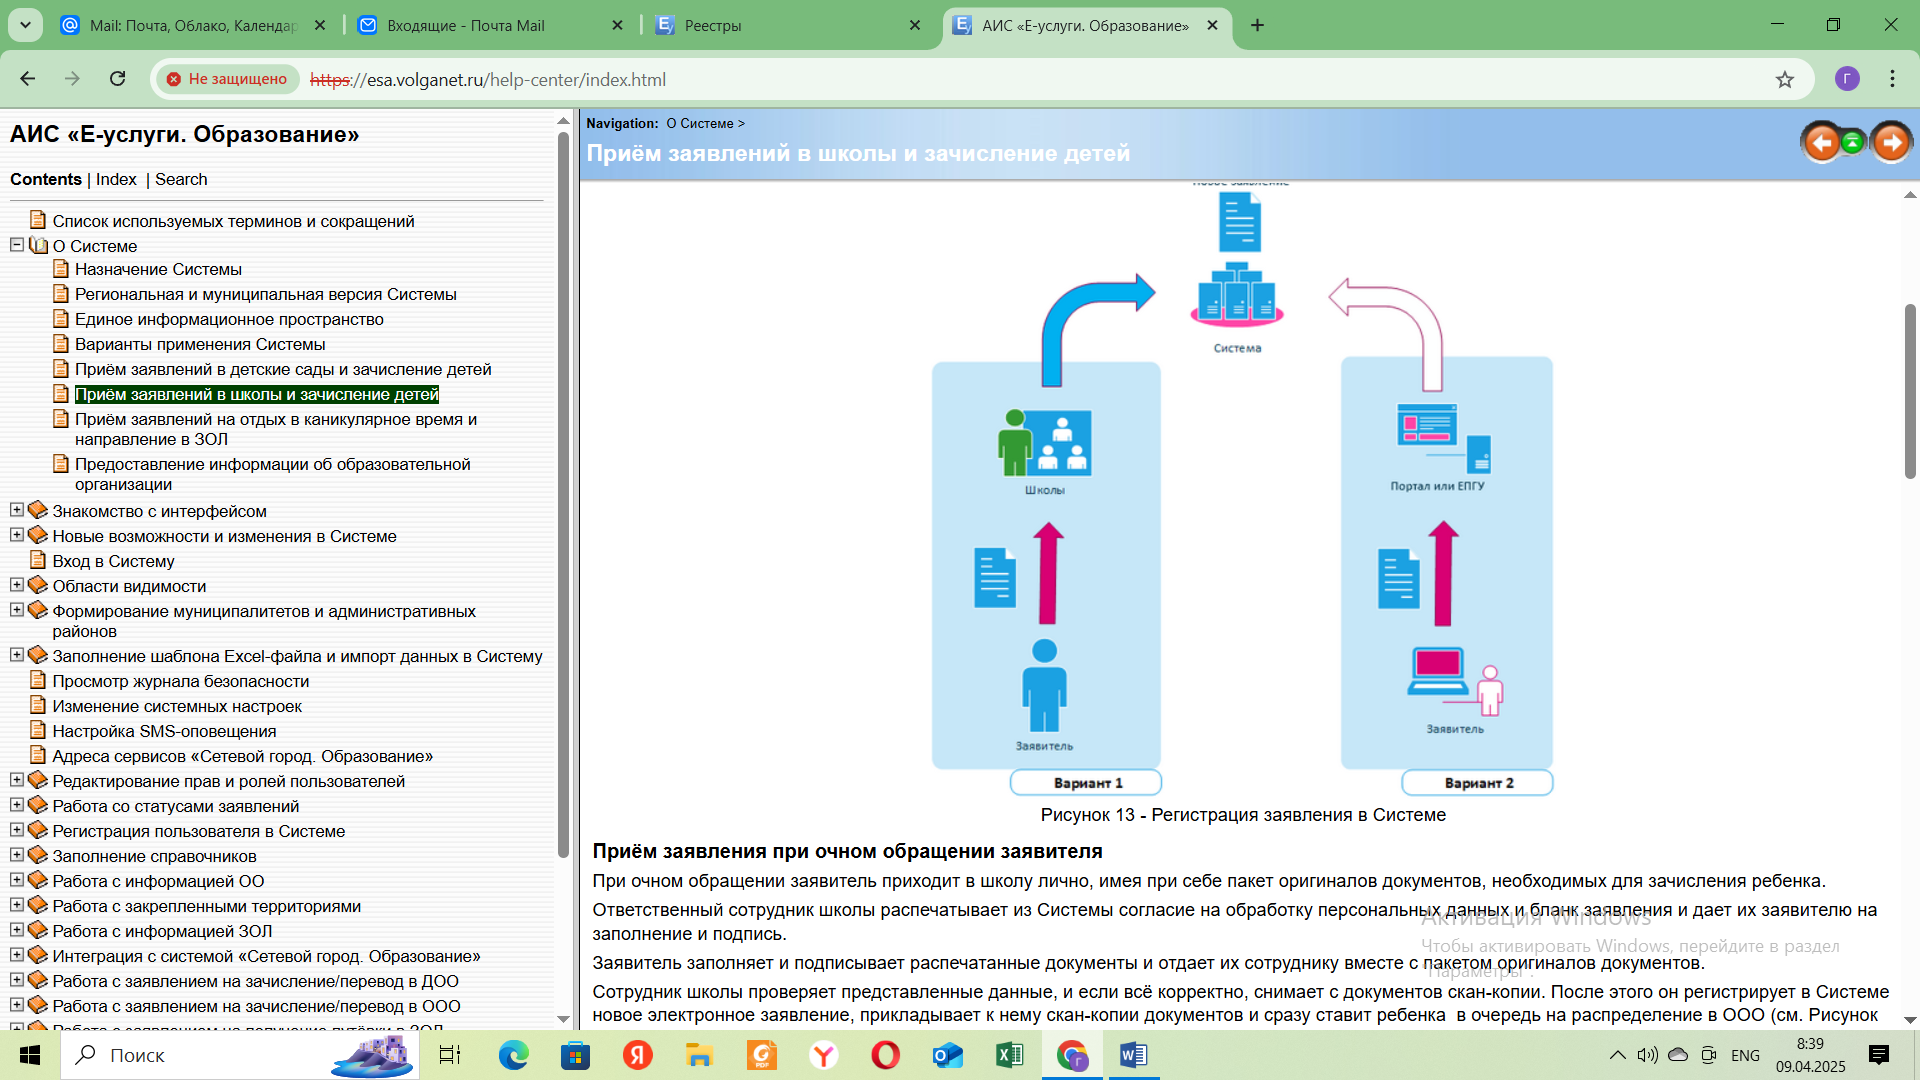Click the taskbar search box 'Поиск'
This screenshot has height=1080, width=1920.
pyautogui.click(x=240, y=1055)
